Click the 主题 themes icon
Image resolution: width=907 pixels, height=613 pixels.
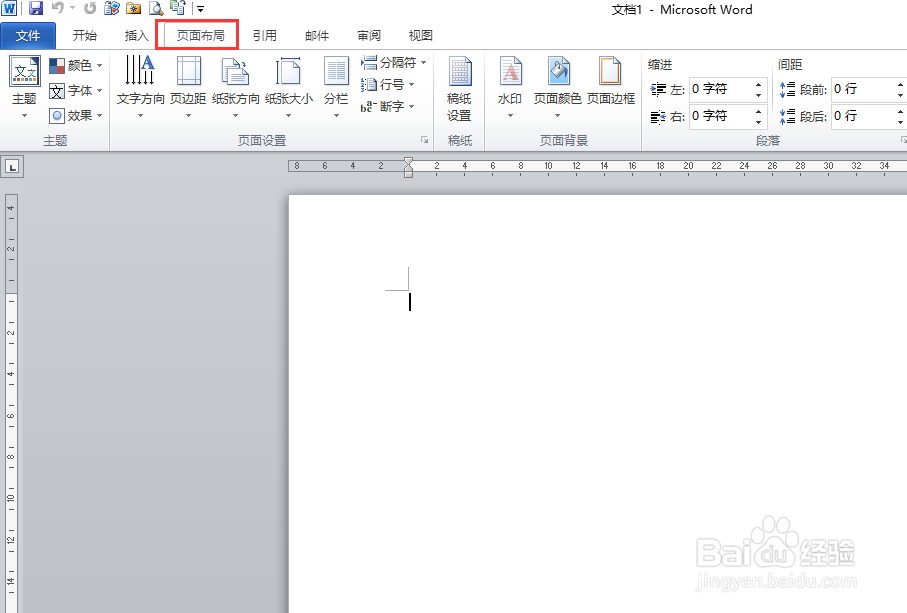point(25,71)
